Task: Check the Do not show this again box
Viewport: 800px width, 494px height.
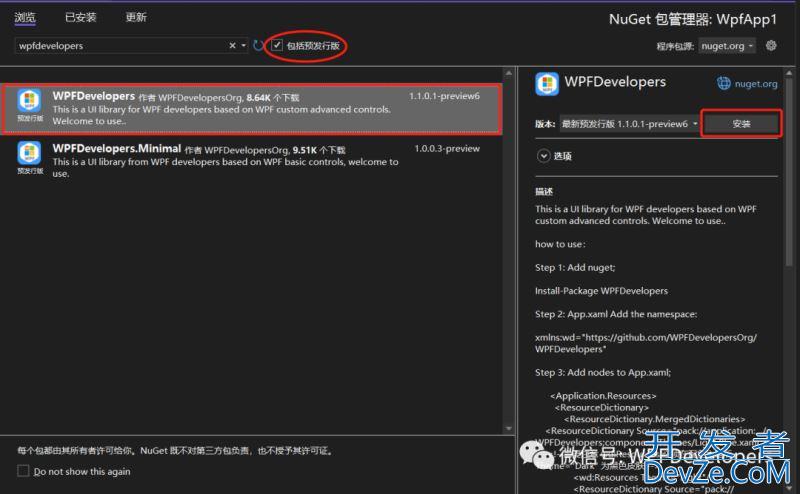Action: [x=23, y=471]
